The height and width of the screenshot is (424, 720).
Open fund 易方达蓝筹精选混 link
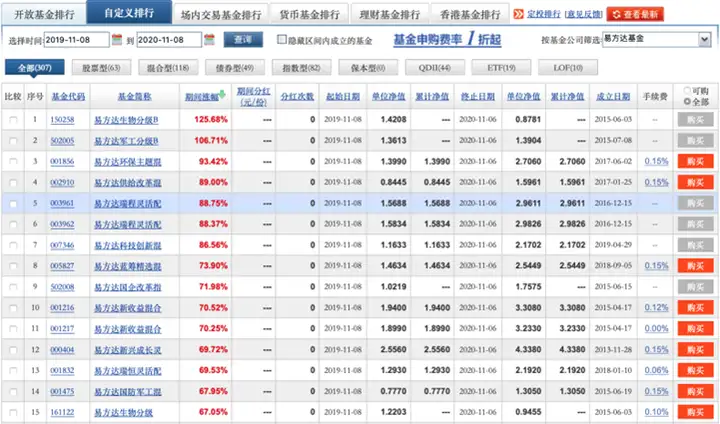point(128,266)
